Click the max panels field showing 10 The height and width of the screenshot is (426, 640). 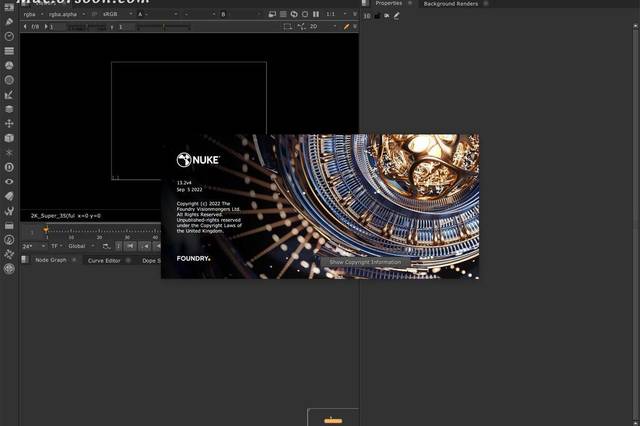(367, 16)
